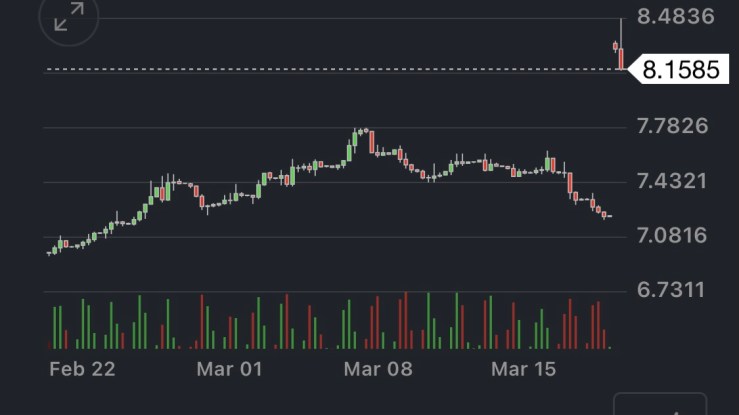This screenshot has height=415, width=739.
Task: Click the current price tag 8.1585
Action: tap(679, 71)
